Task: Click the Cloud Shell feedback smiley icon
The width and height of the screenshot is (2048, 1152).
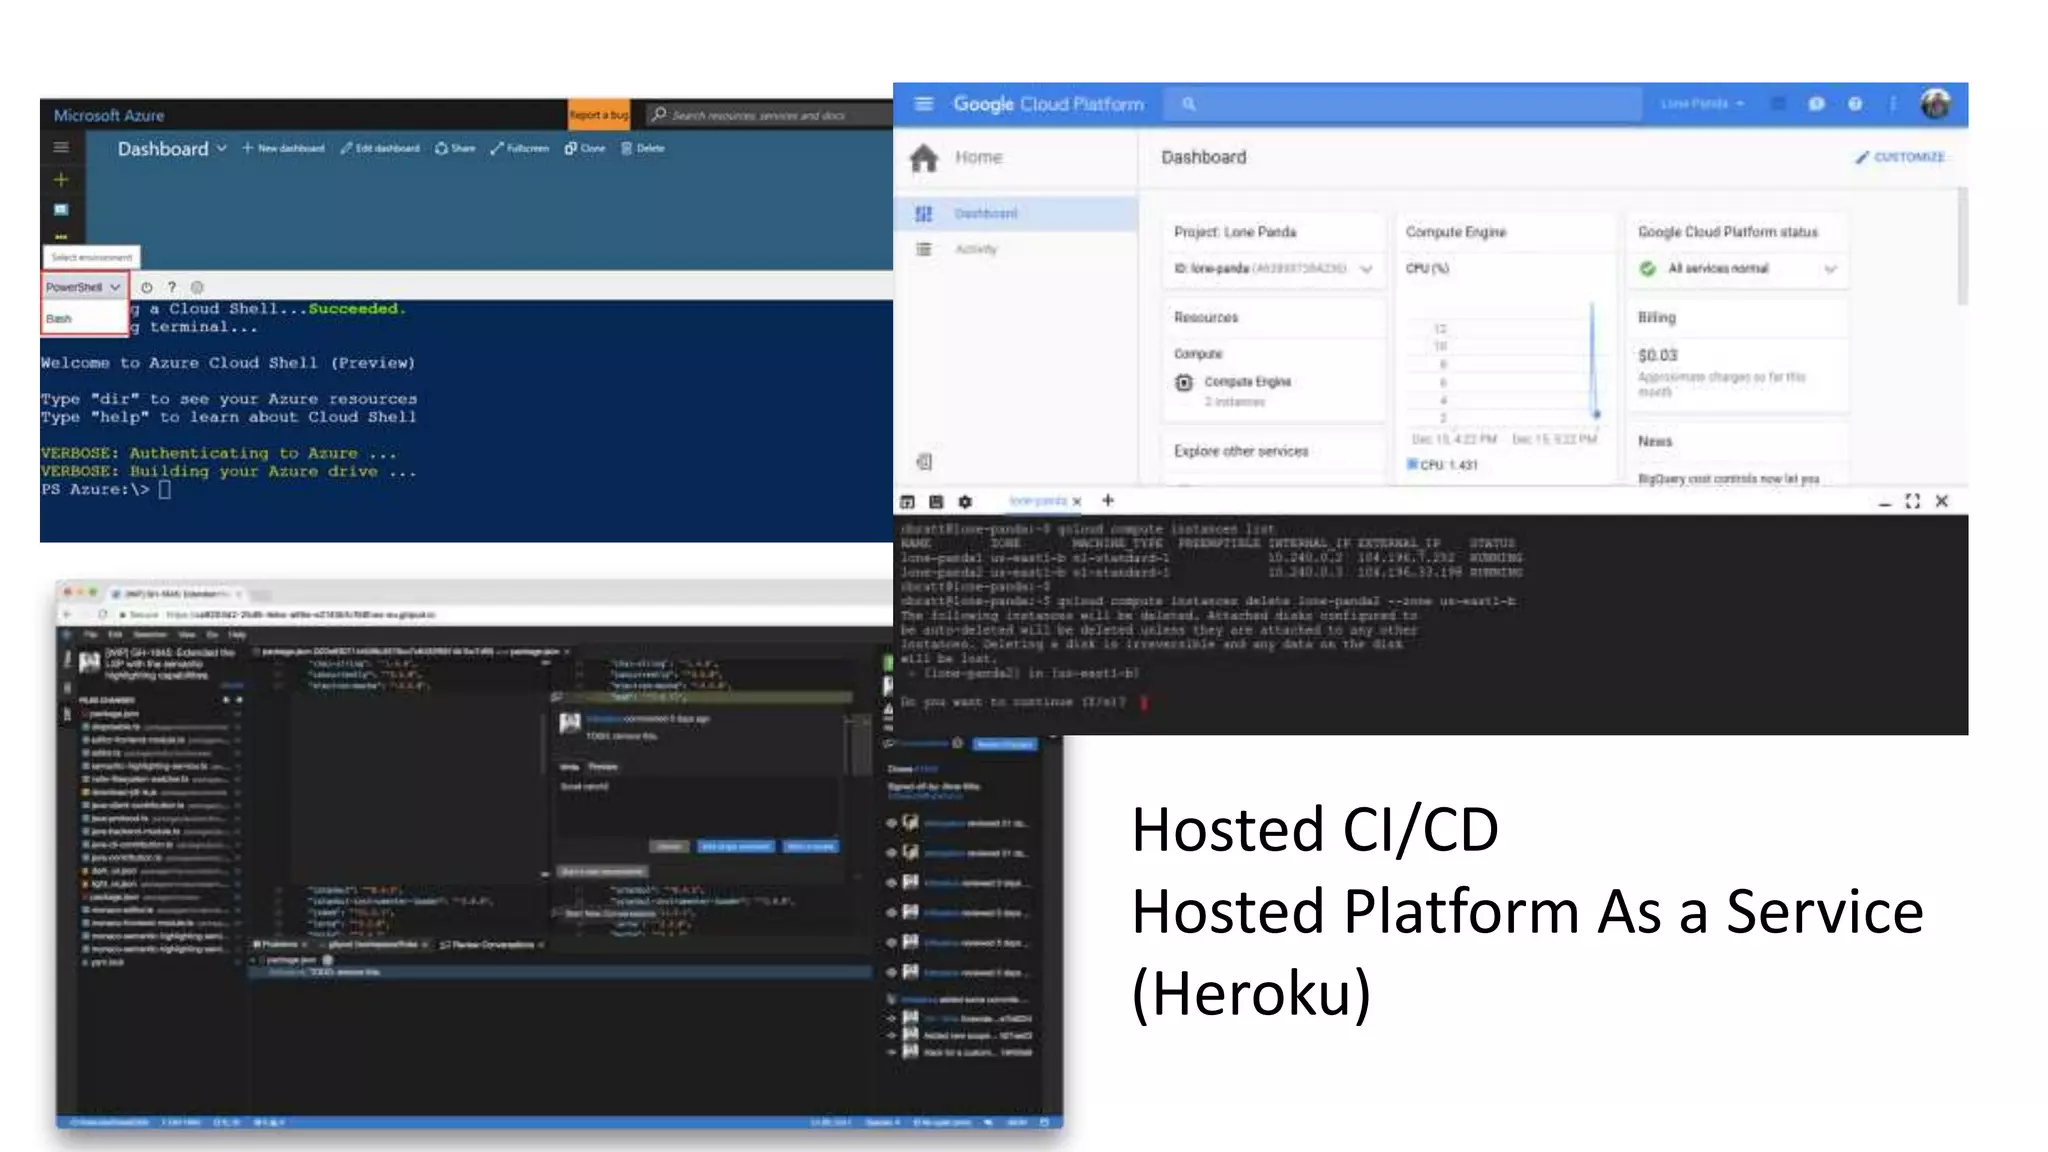Action: pos(197,287)
